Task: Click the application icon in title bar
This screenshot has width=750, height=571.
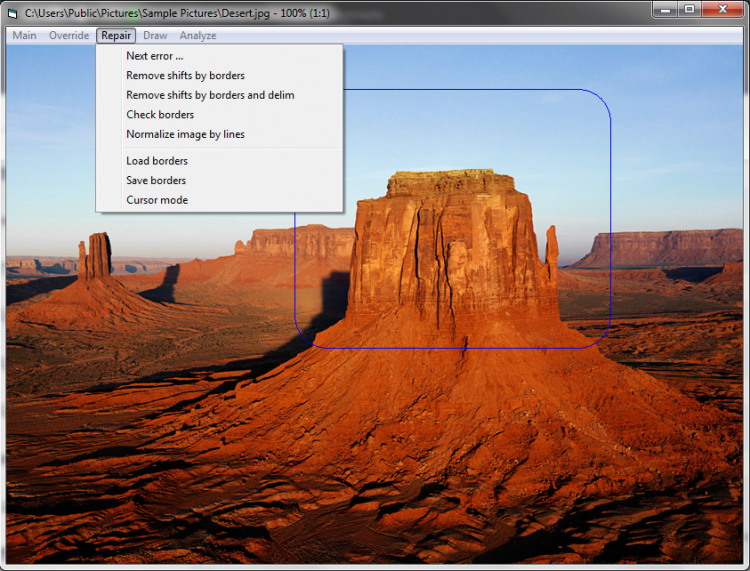Action: pyautogui.click(x=13, y=13)
